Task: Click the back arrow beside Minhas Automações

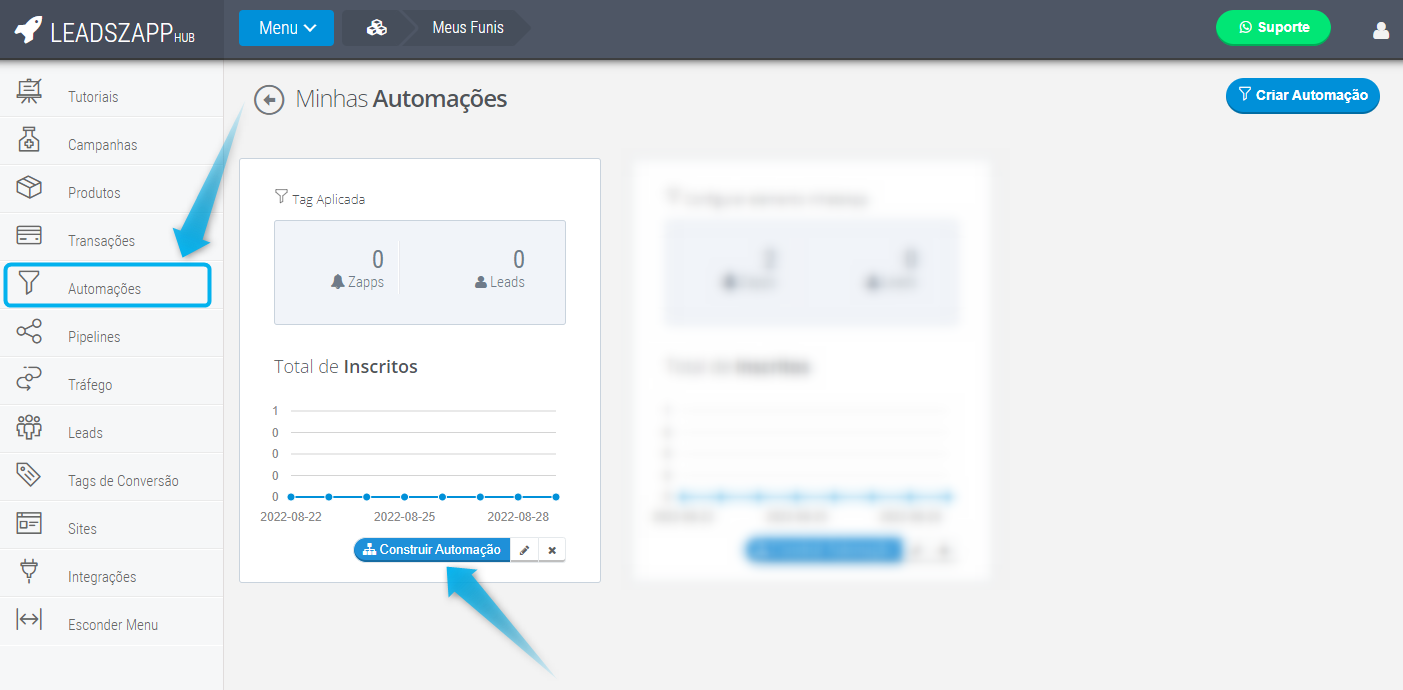Action: pos(269,100)
